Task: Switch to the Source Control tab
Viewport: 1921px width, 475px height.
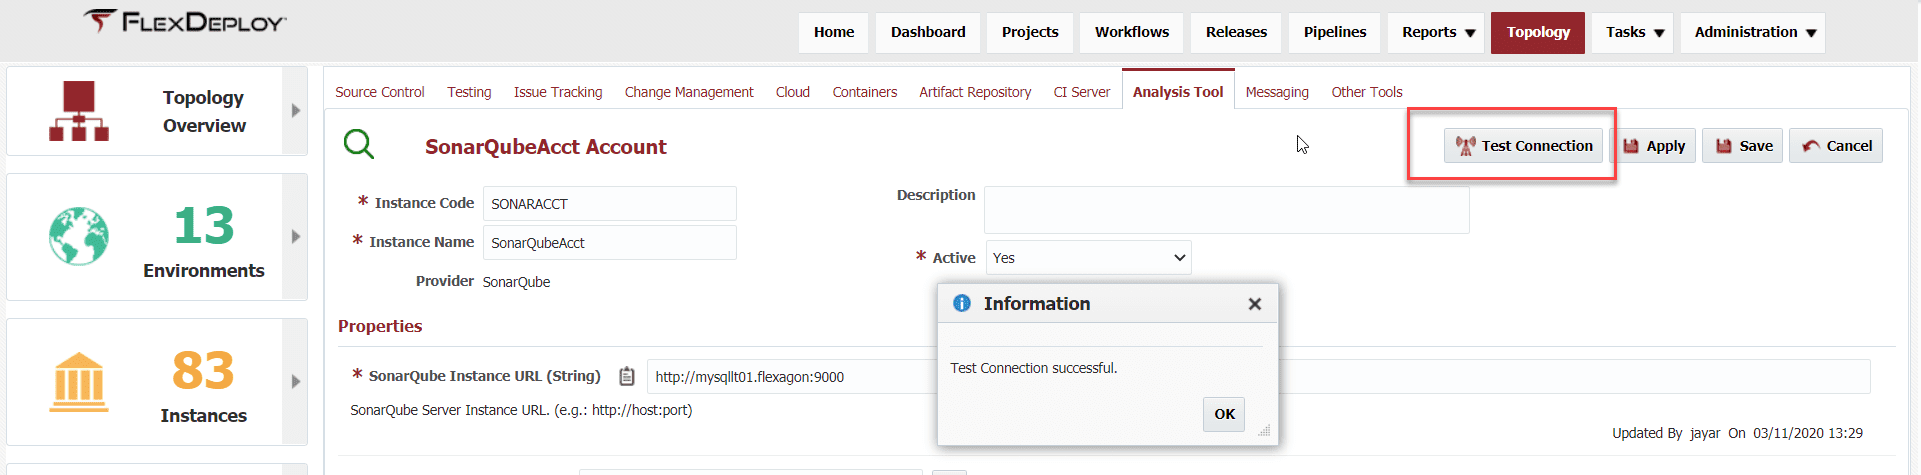Action: (x=380, y=92)
